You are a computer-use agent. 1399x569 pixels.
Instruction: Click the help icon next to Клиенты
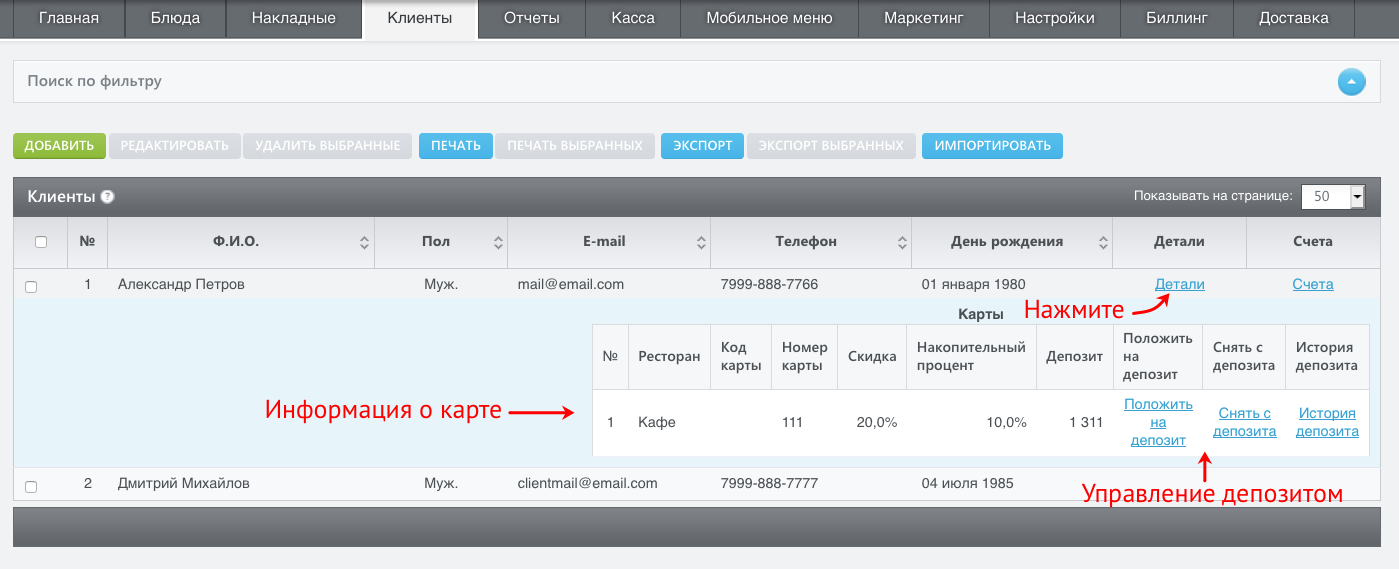point(108,197)
